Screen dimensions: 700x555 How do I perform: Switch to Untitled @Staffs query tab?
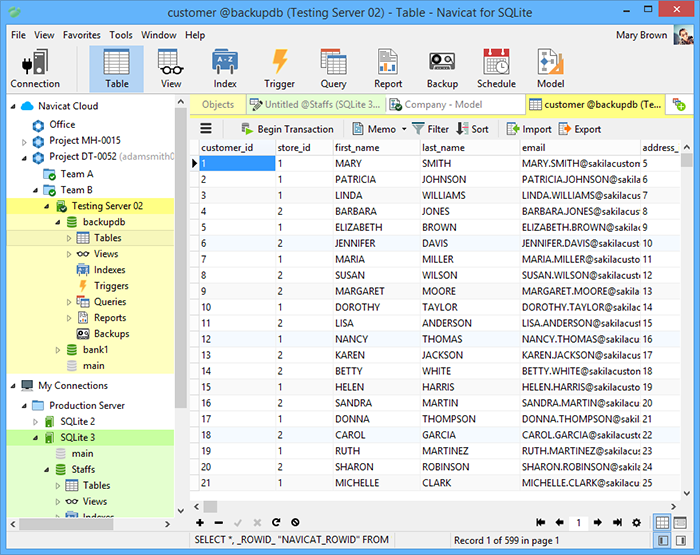tap(315, 104)
